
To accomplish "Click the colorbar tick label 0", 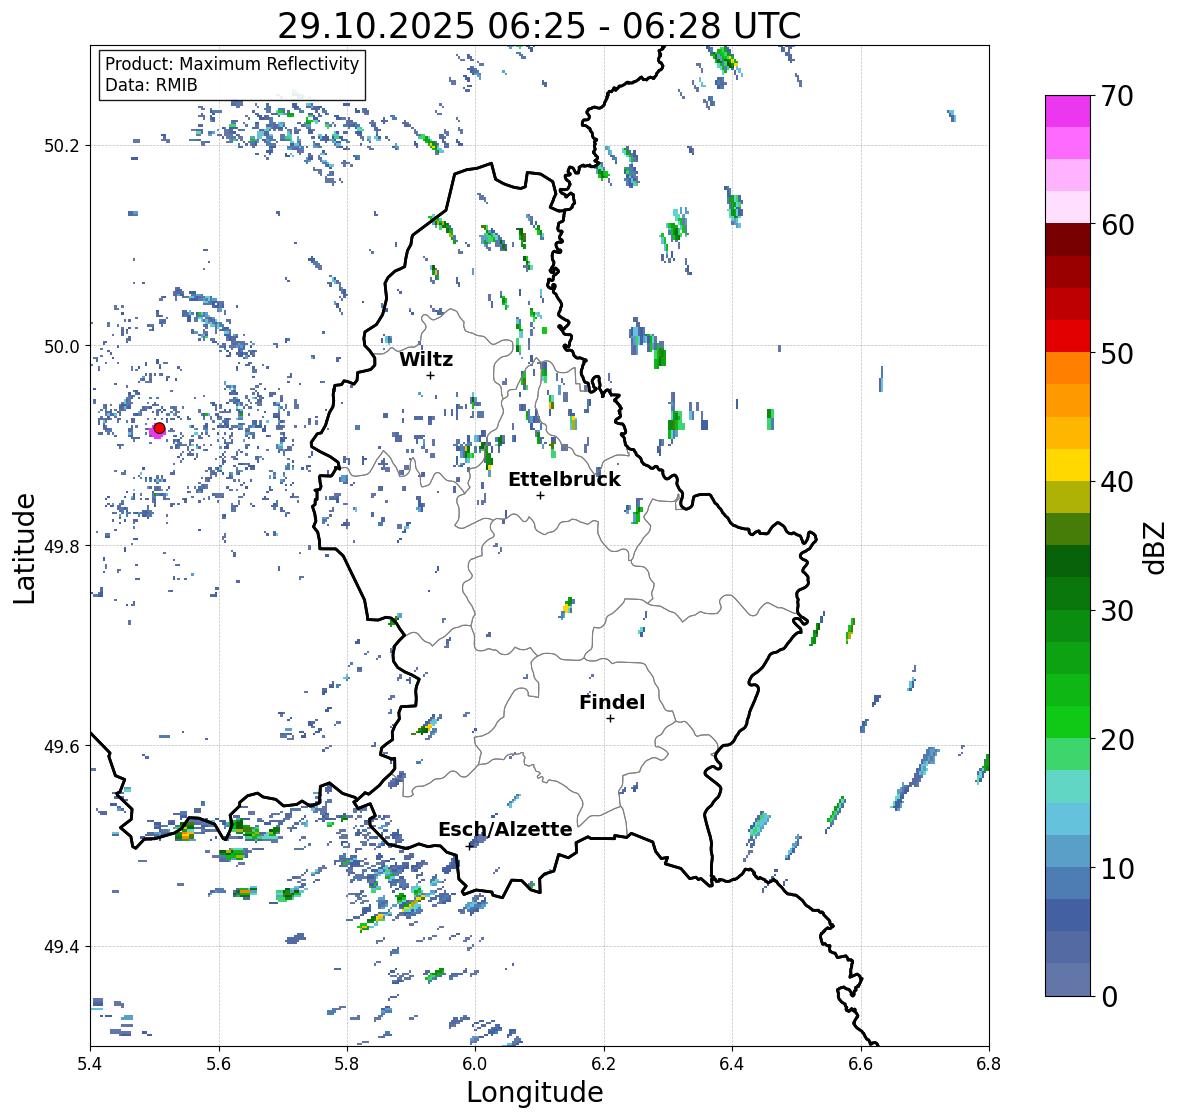I will [1109, 997].
